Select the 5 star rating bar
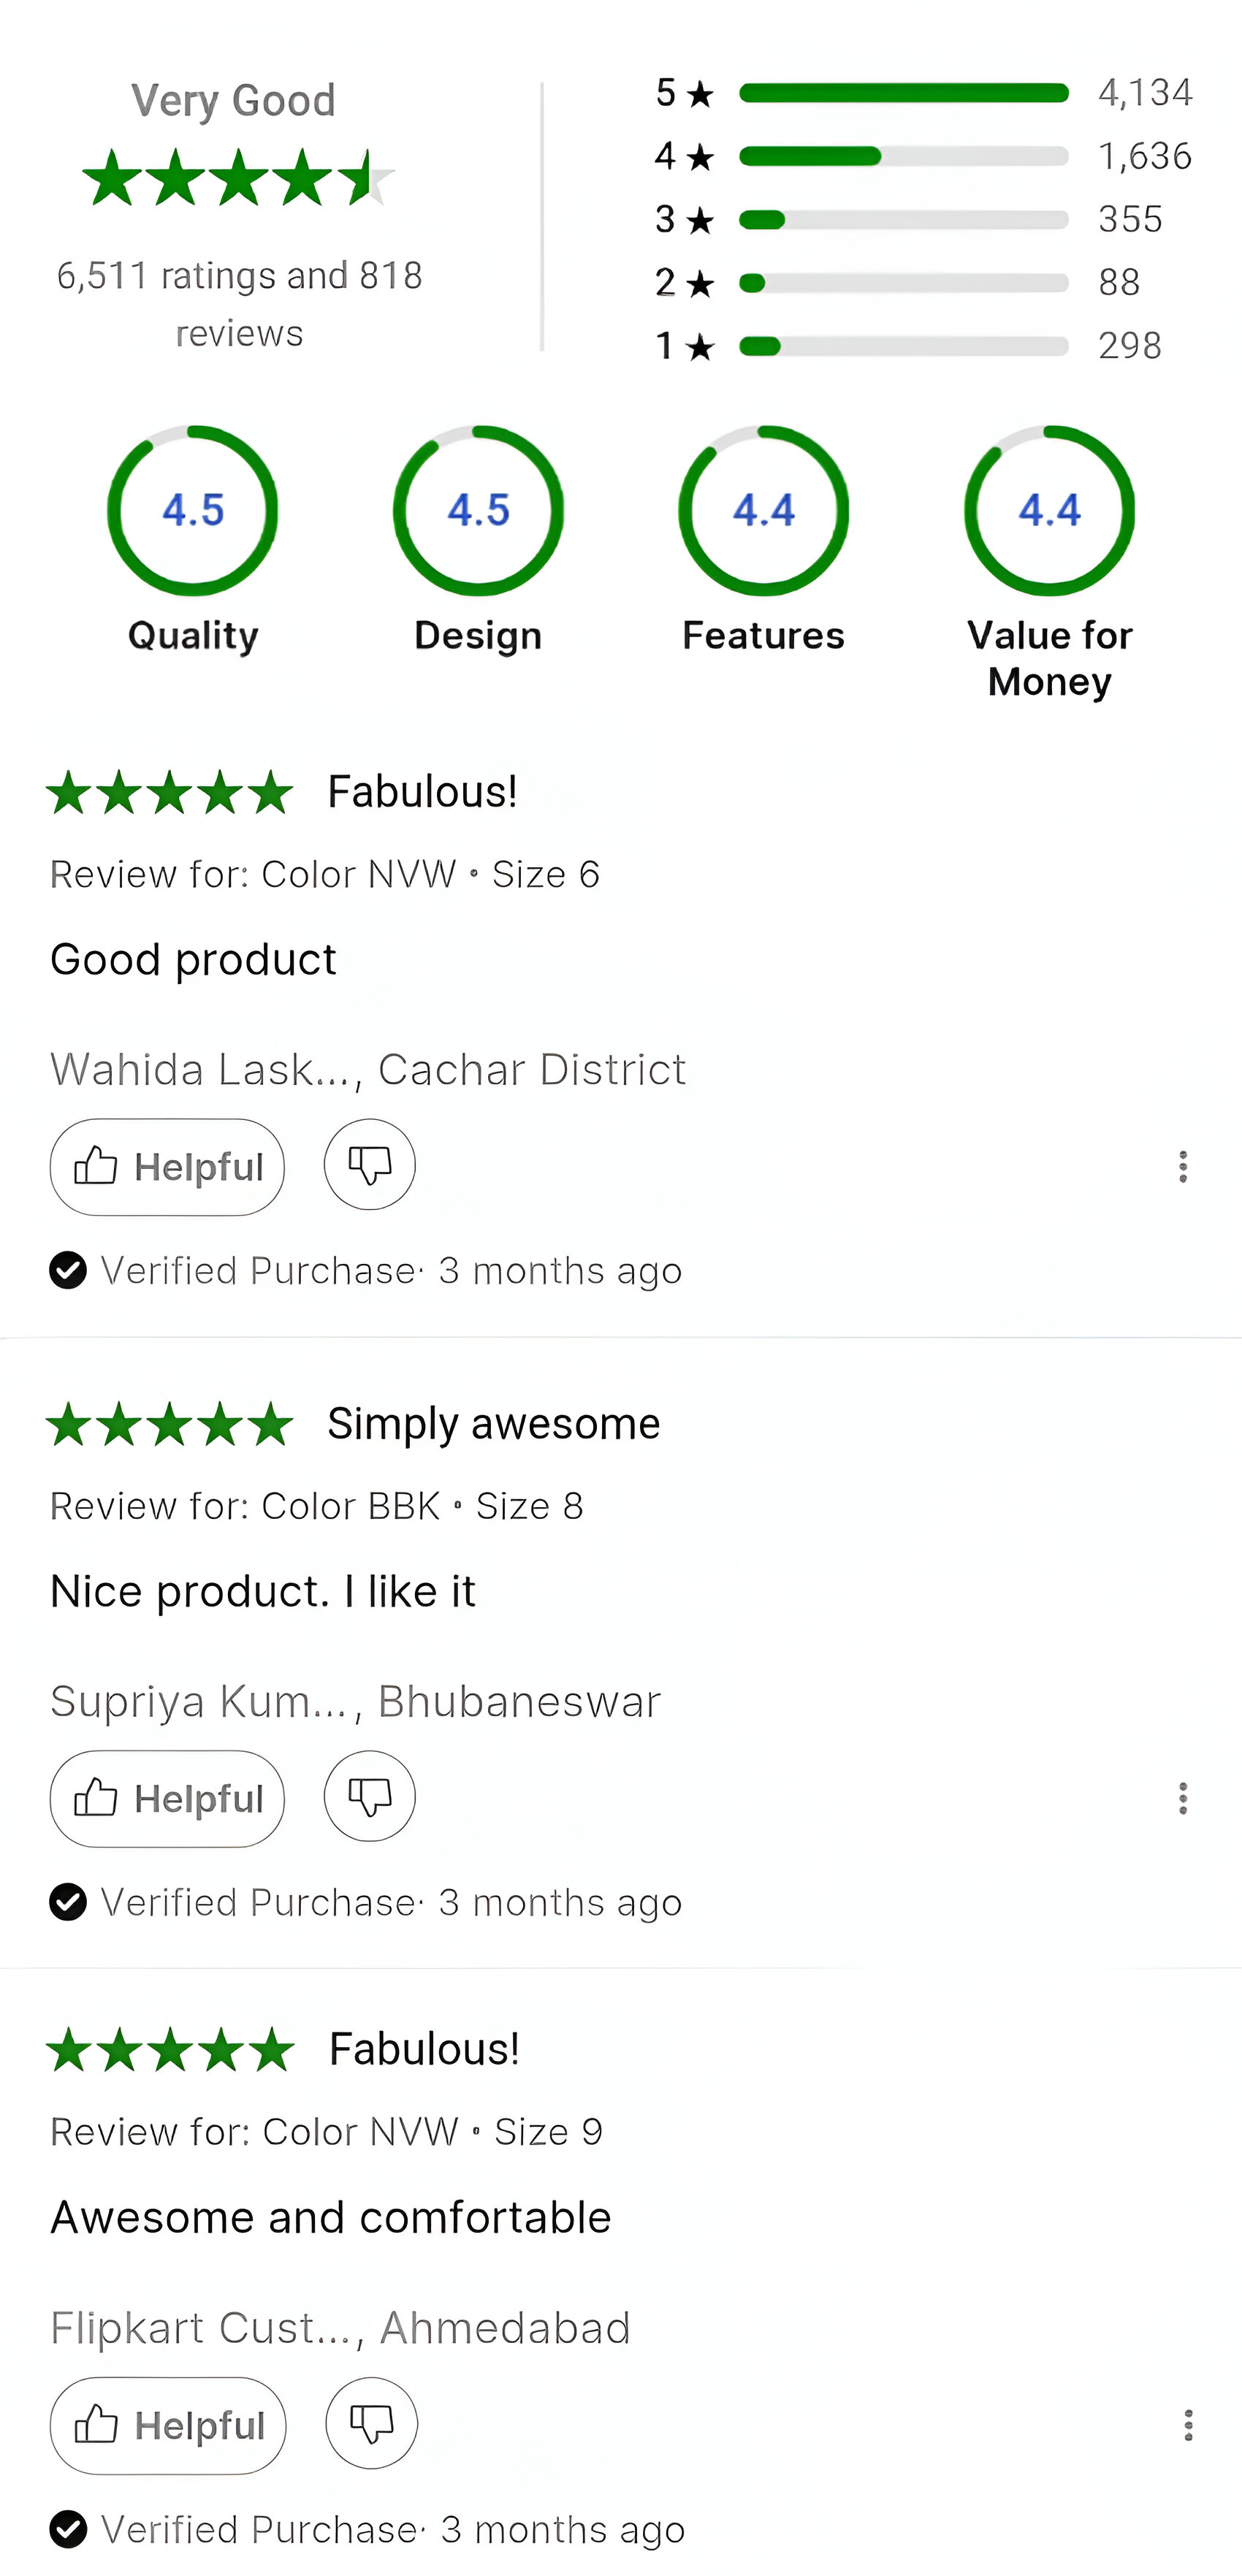 click(x=903, y=93)
